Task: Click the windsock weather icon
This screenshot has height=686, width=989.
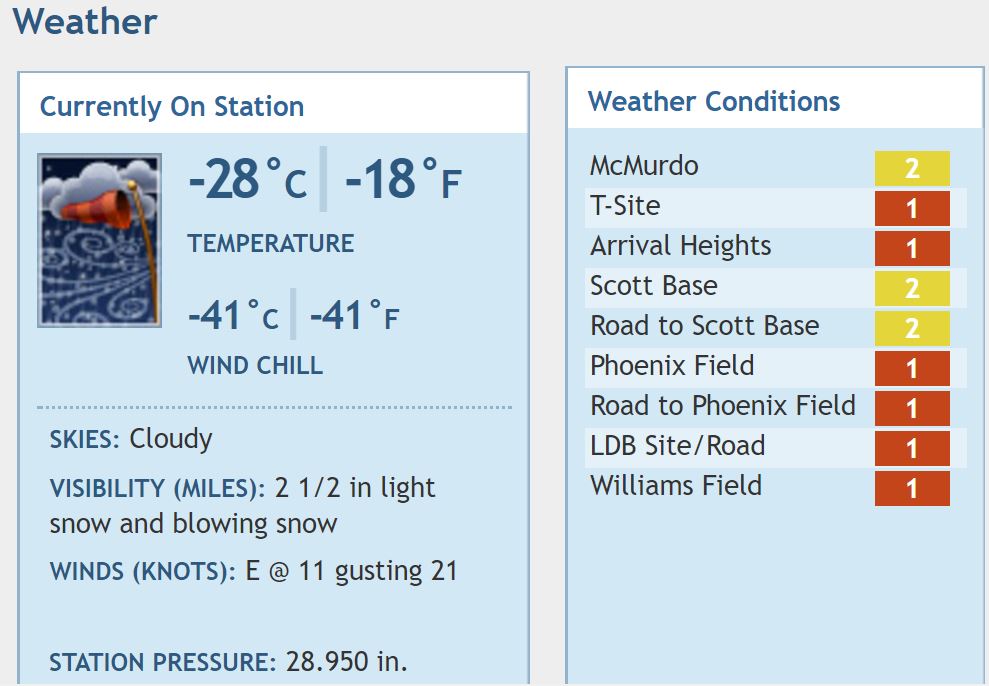Action: click(x=99, y=240)
